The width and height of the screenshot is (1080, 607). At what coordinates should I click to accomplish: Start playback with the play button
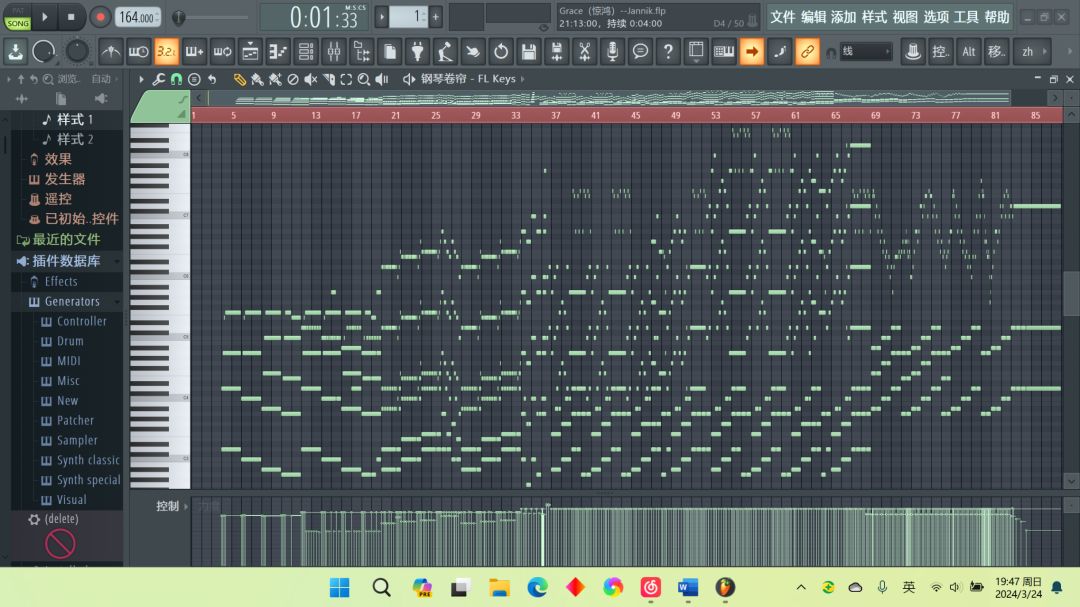tap(45, 17)
